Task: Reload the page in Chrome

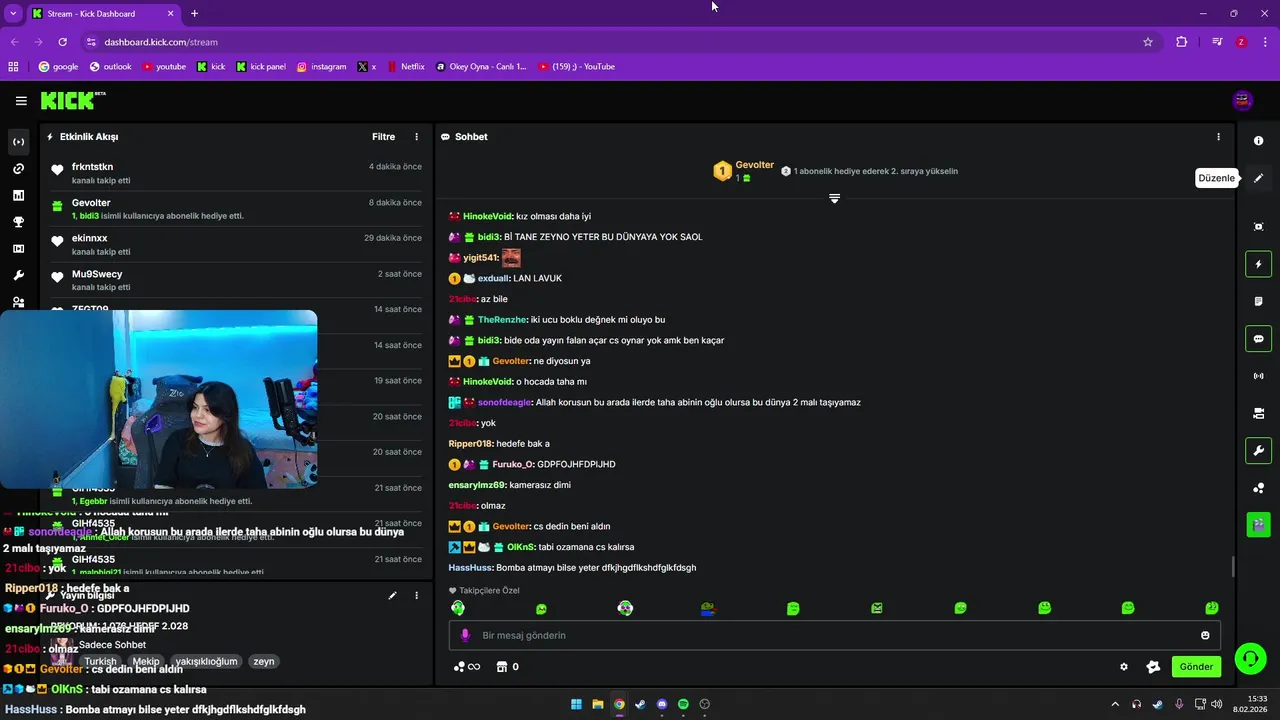Action: 63,42
